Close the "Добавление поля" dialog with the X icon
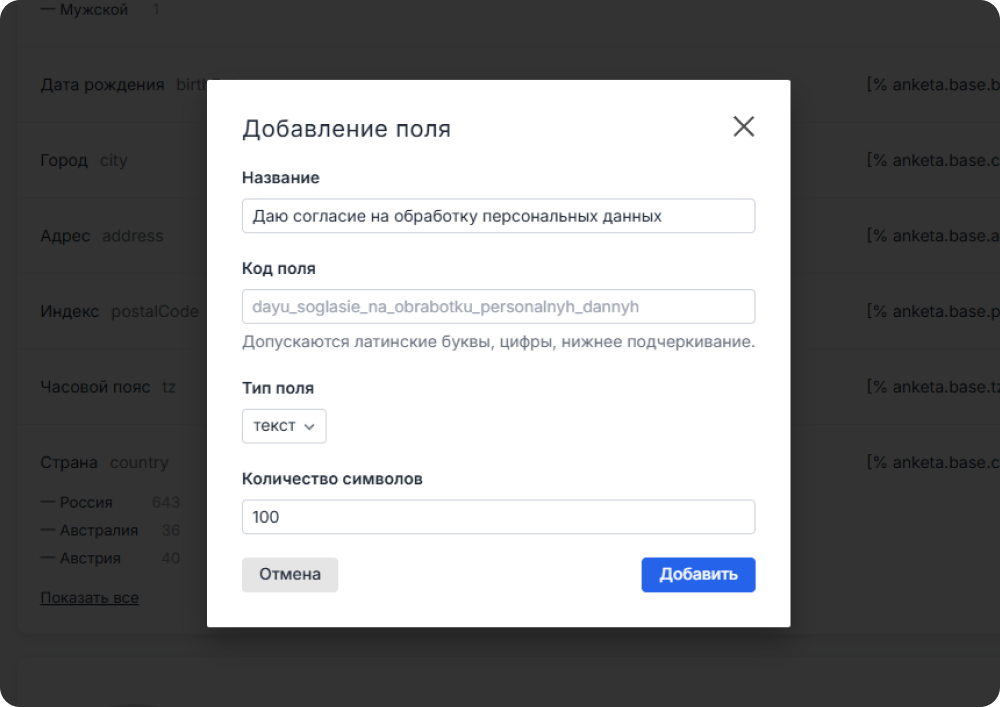Screen dimensions: 1000x707 click(x=743, y=127)
